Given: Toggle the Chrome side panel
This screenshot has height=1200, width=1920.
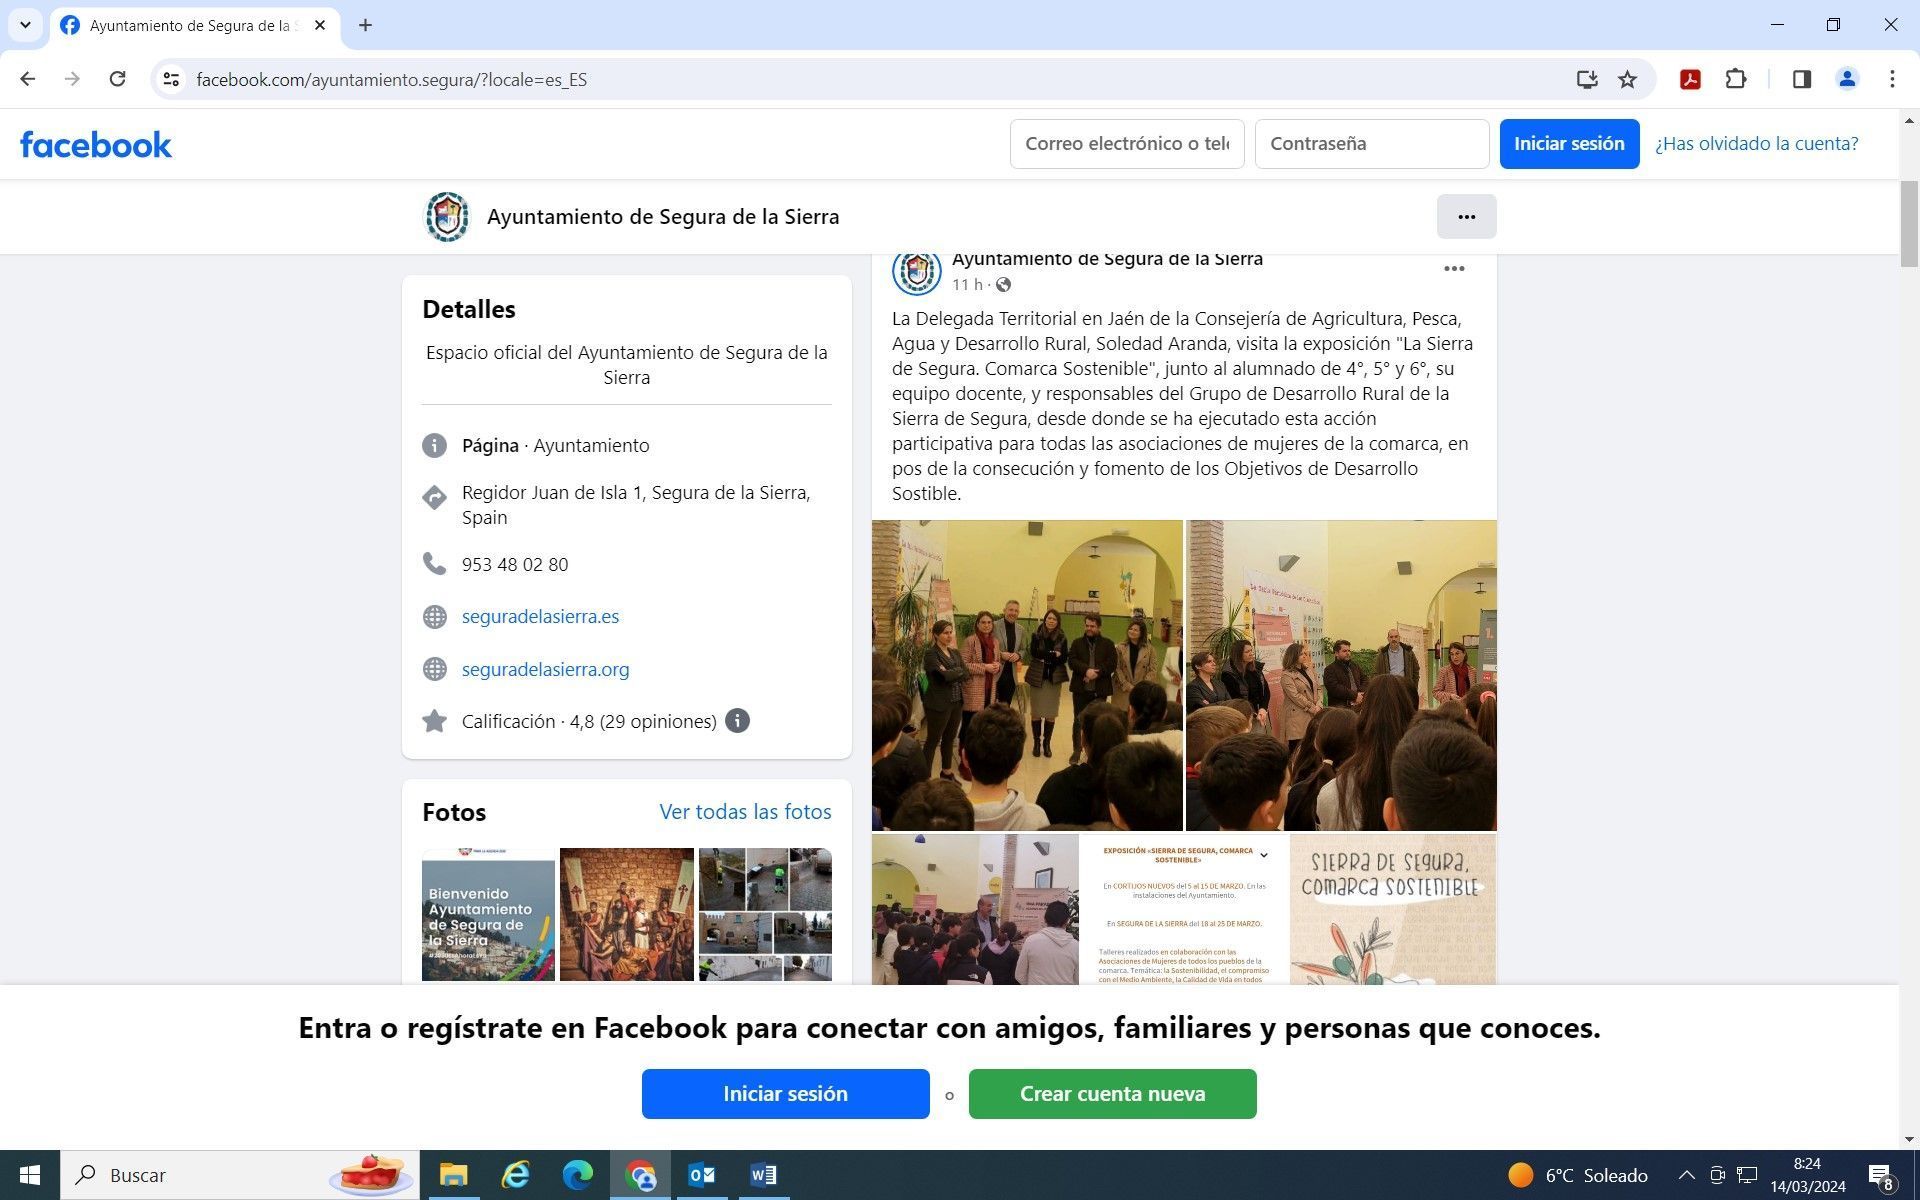Looking at the screenshot, I should [x=1802, y=79].
